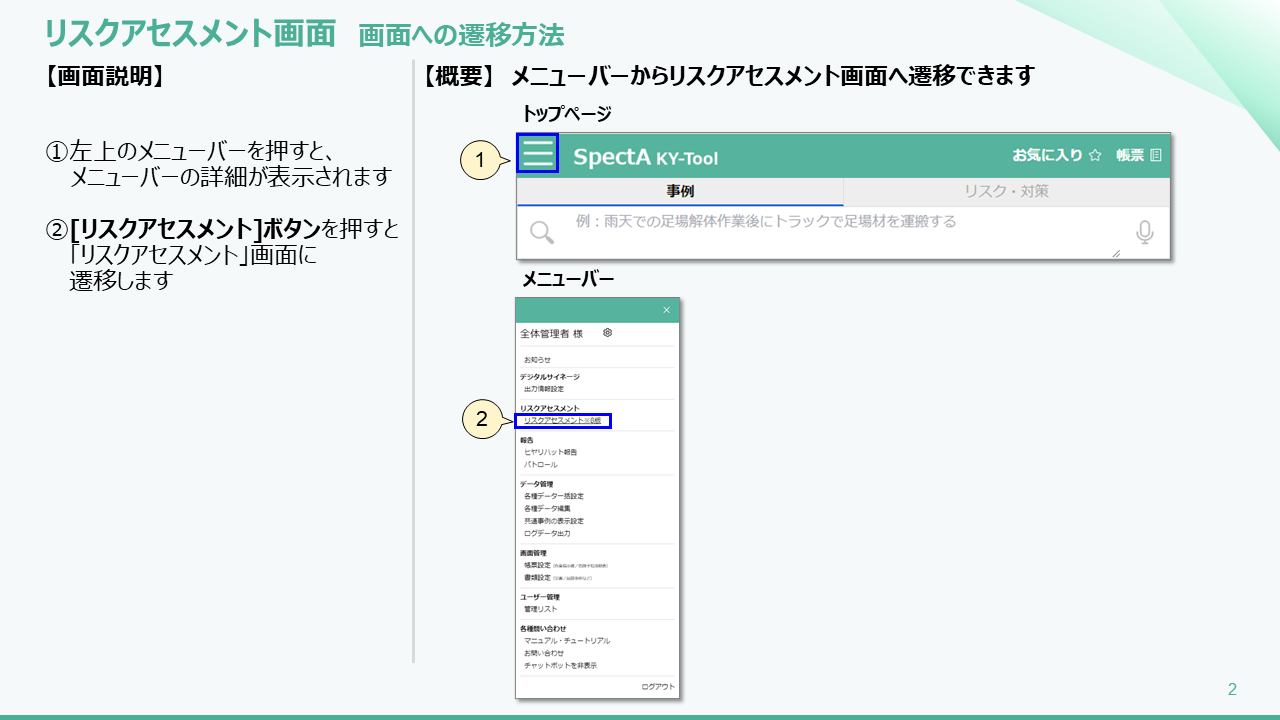
Task: Select リスクアセスメント menu entry highlighted in blue
Action: (x=562, y=421)
